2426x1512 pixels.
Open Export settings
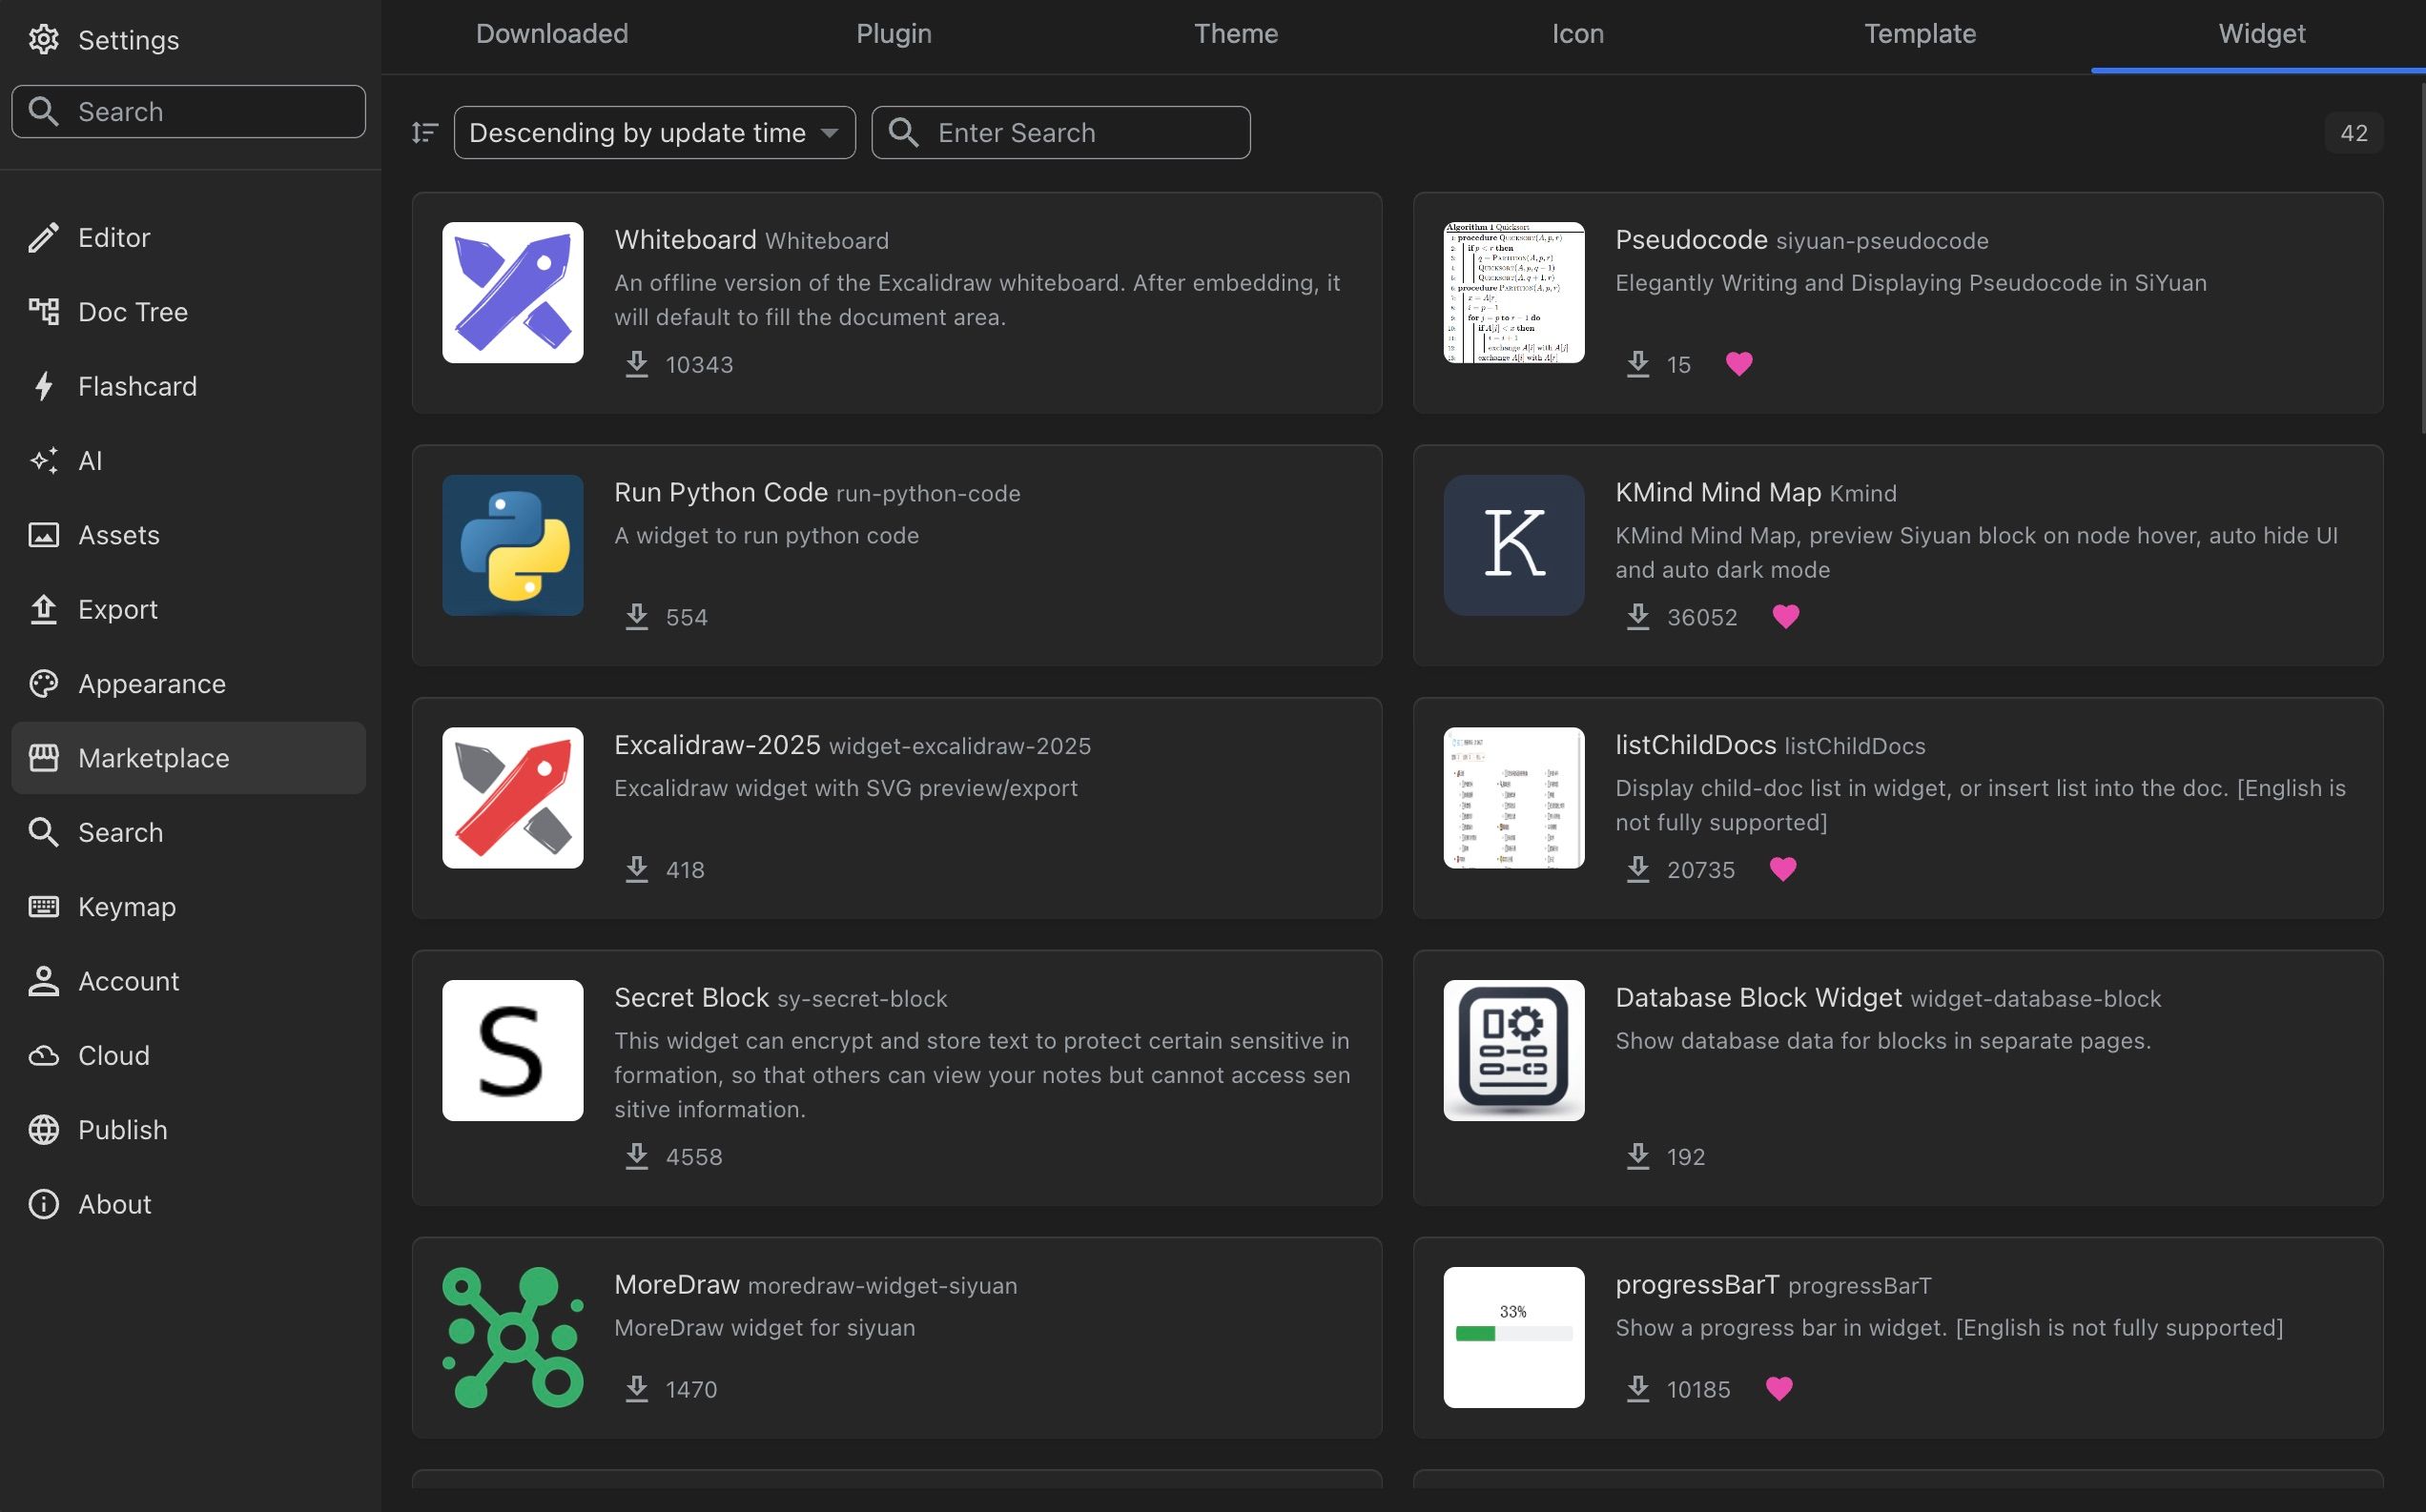coord(188,609)
